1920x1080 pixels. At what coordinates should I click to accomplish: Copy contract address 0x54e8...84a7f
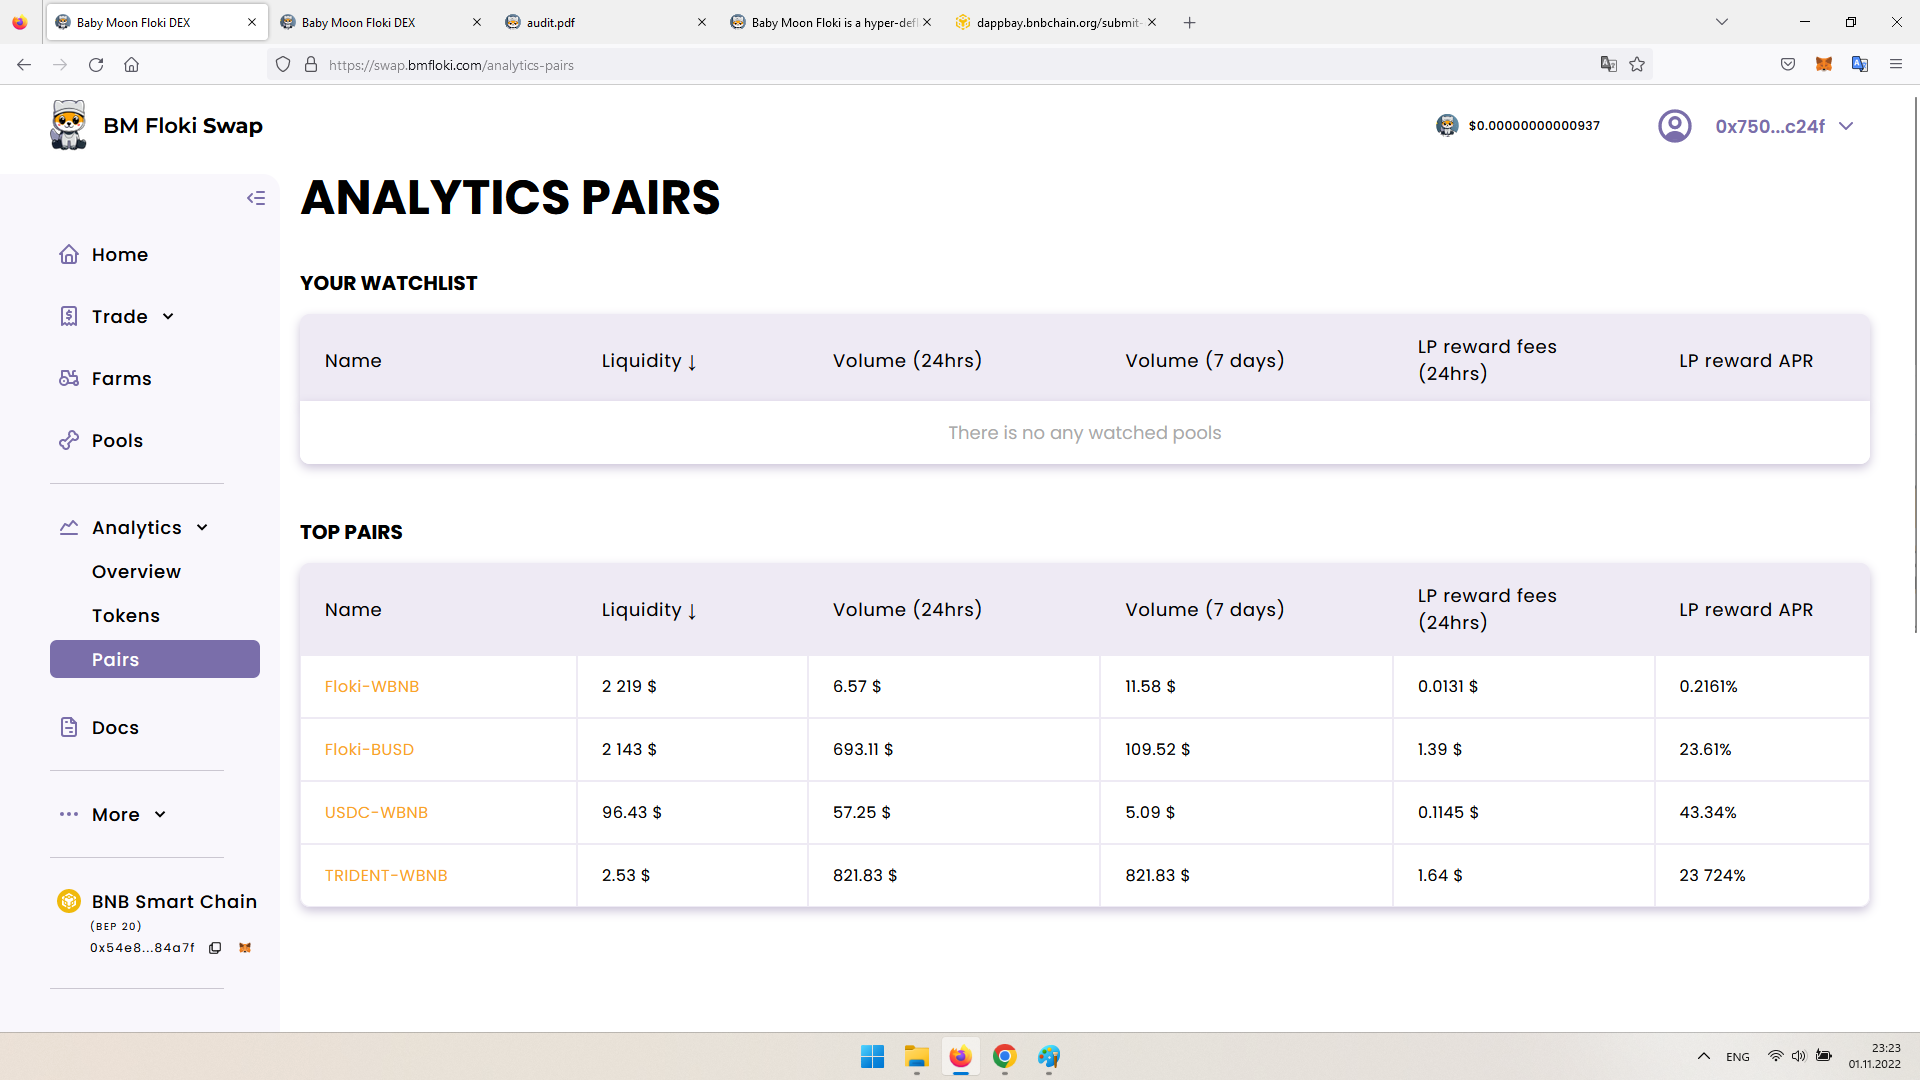click(215, 948)
